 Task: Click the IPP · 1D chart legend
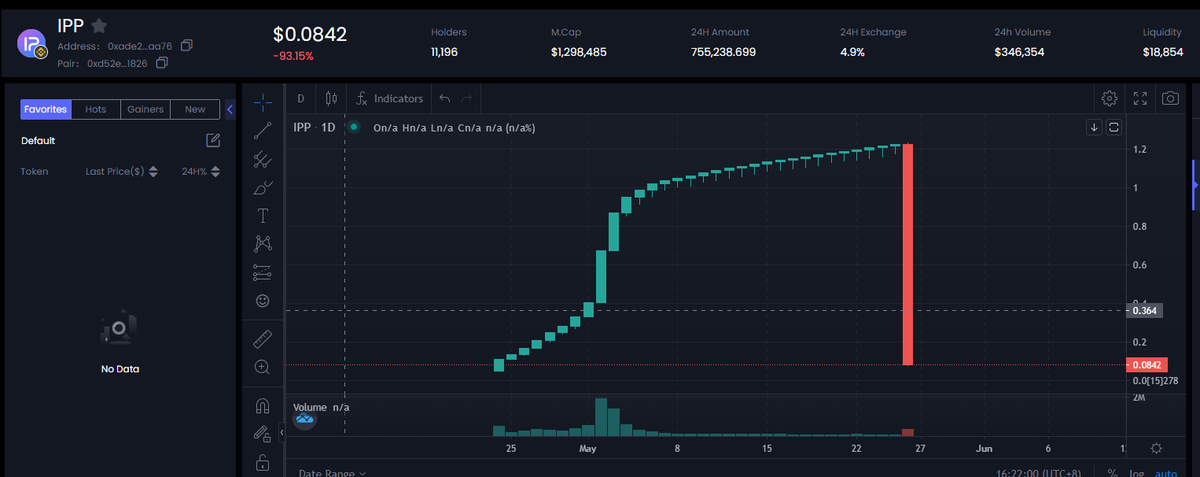314,128
